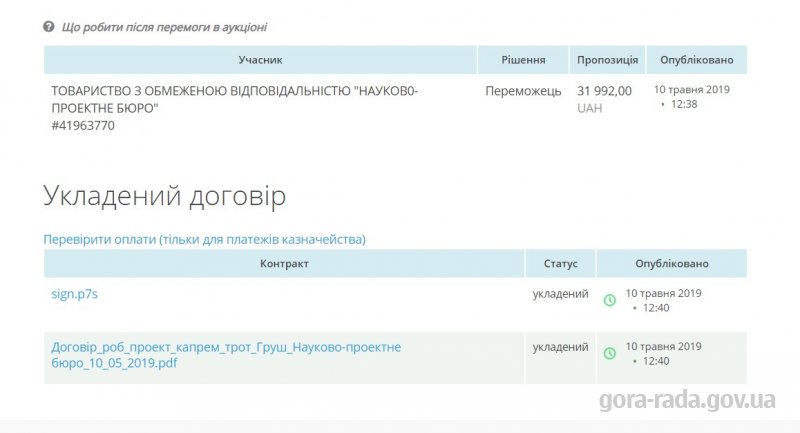Click the 12:40 date in Договір pdf row
800x433 pixels.
coord(663,353)
